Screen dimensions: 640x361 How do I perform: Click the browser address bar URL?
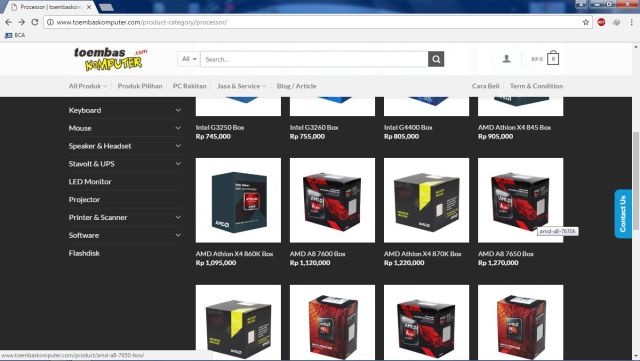(142, 22)
